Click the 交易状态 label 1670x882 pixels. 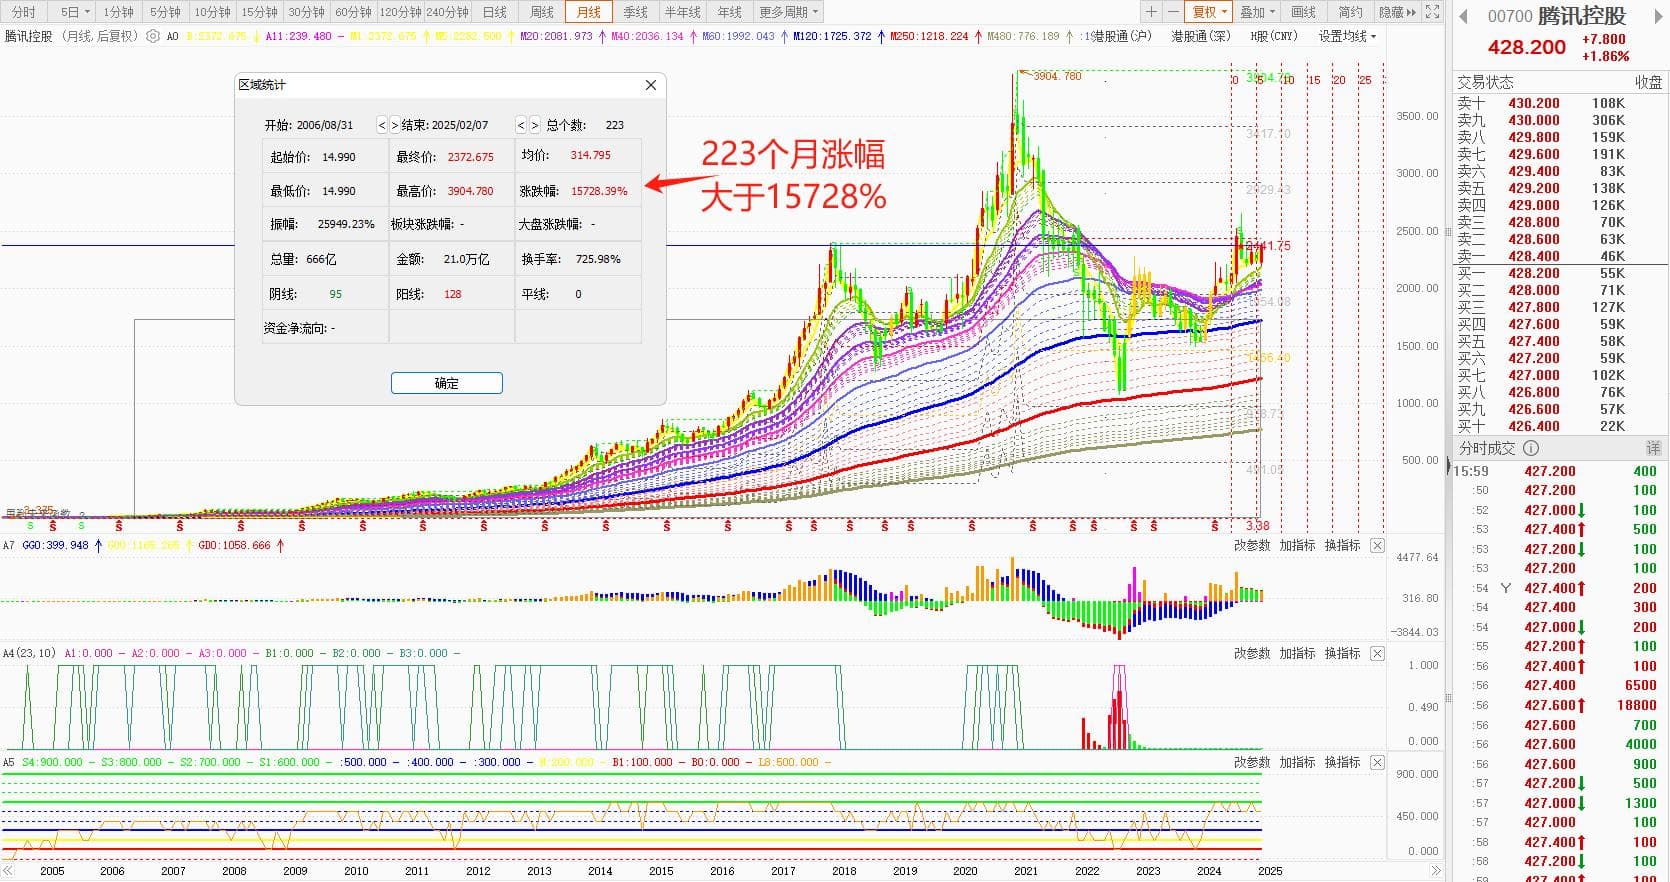pyautogui.click(x=1485, y=82)
